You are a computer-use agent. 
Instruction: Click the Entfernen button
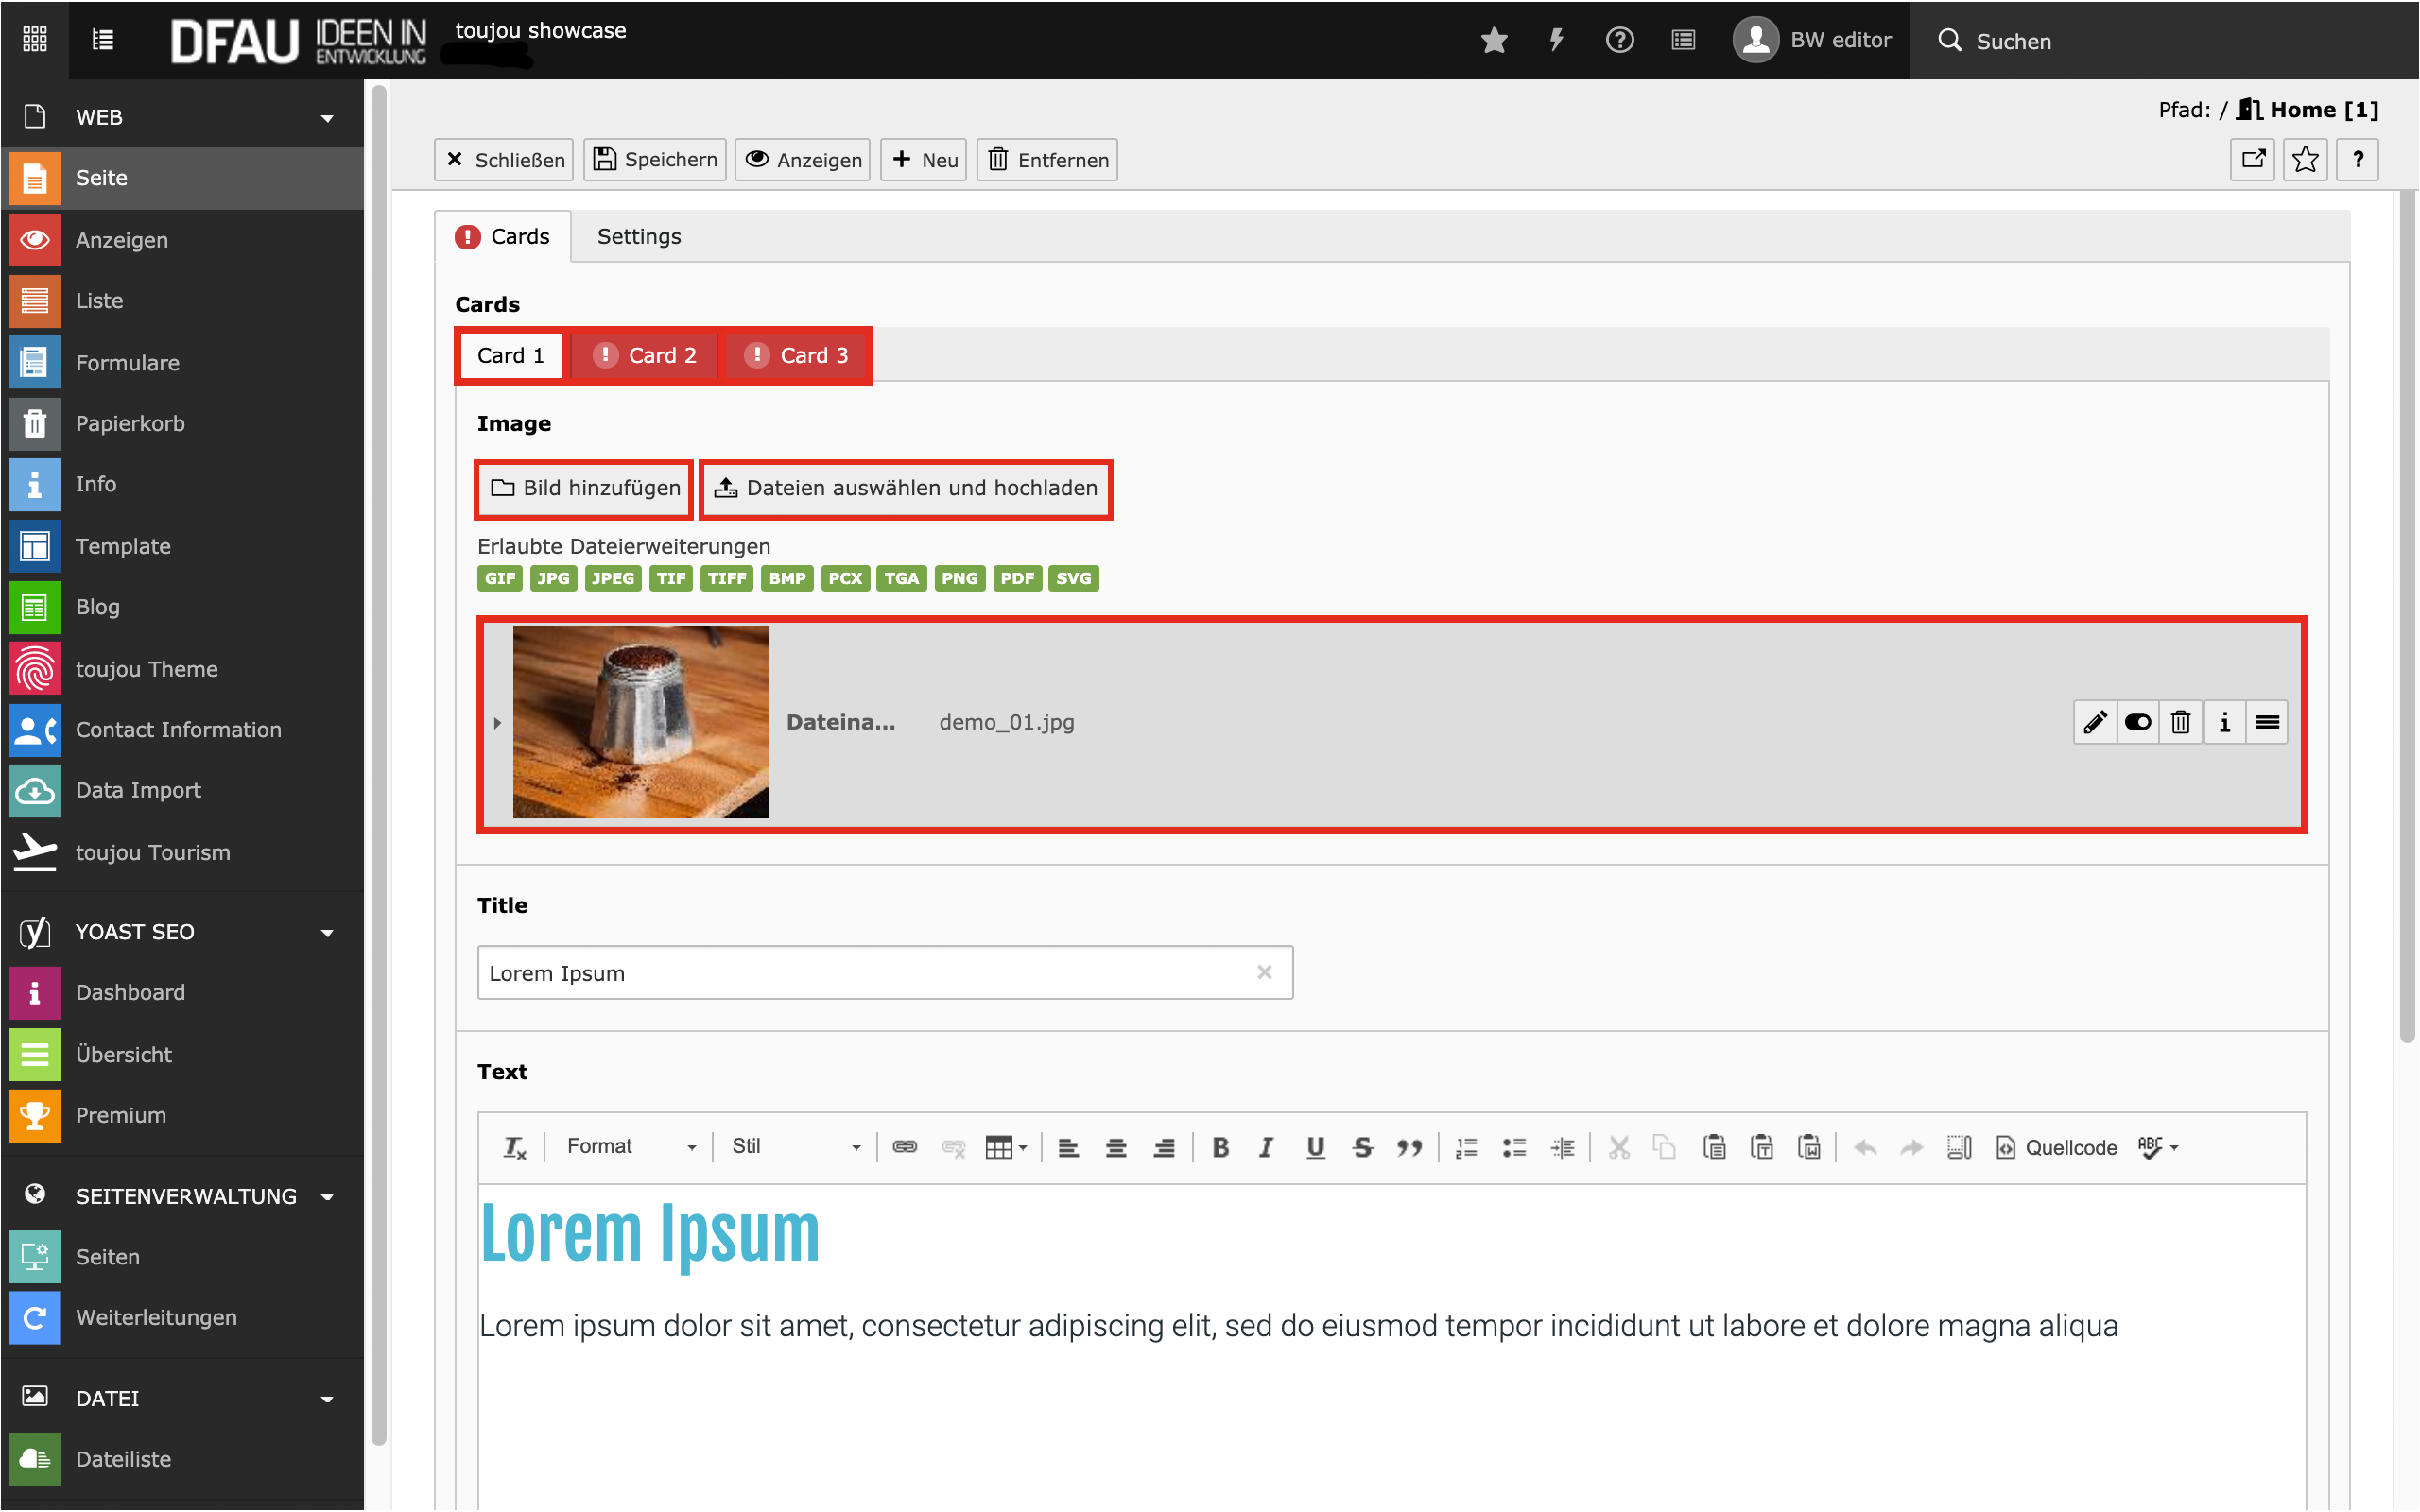tap(1048, 160)
